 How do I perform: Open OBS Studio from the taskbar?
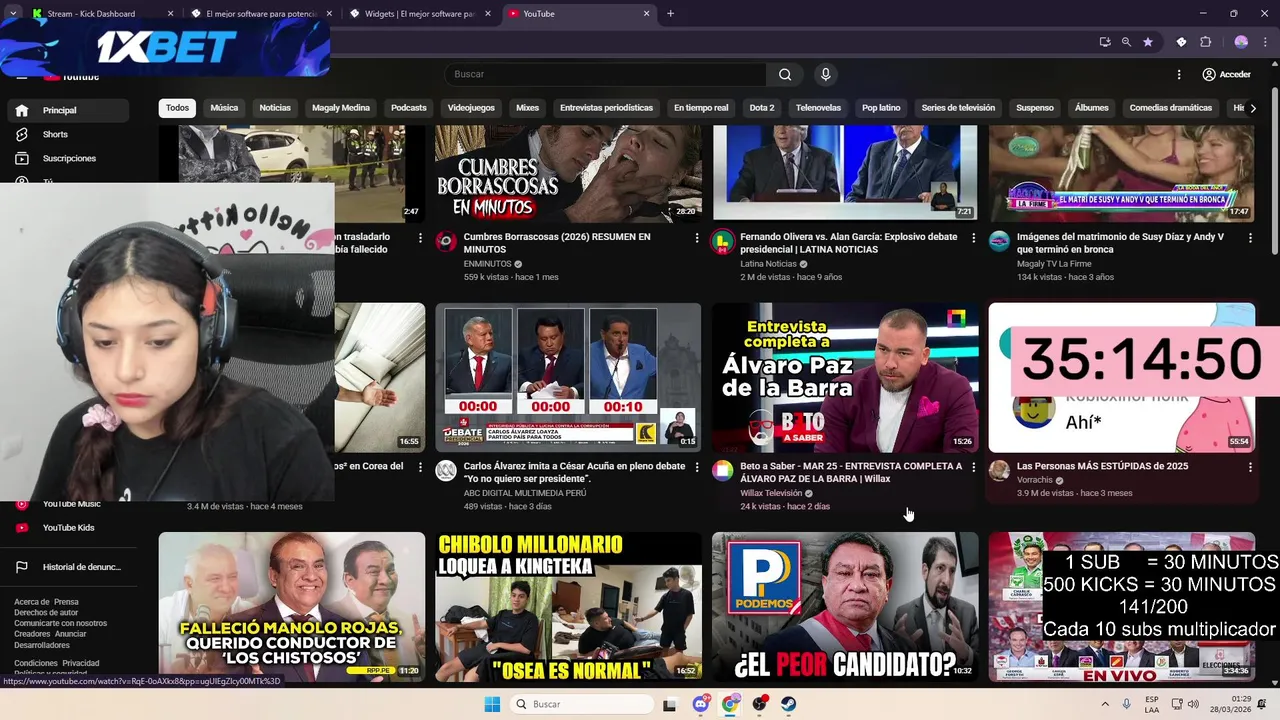pos(760,704)
